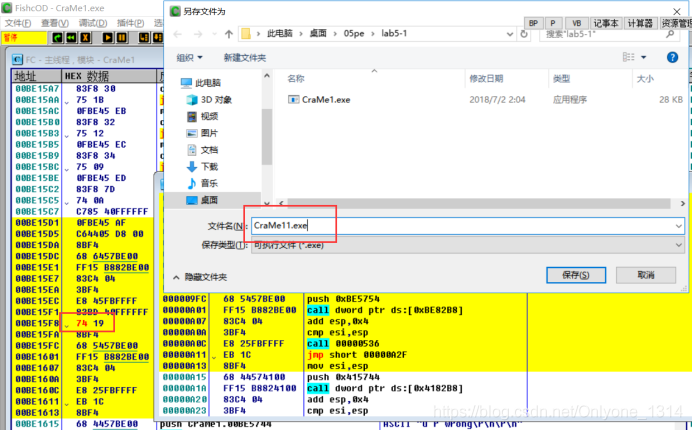Click the navigation pane scroll-up arrow

coord(267,76)
